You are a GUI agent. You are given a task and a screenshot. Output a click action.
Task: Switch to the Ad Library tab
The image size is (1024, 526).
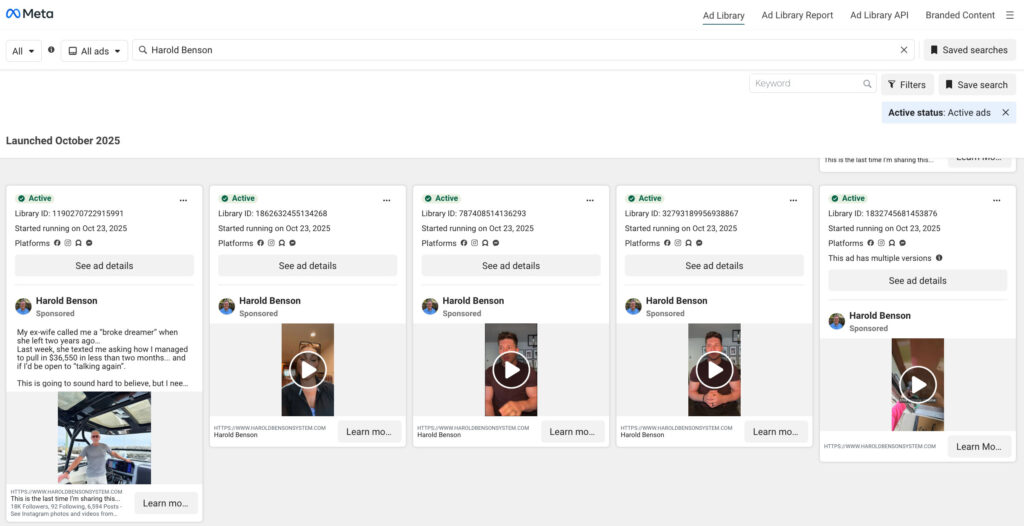click(724, 15)
